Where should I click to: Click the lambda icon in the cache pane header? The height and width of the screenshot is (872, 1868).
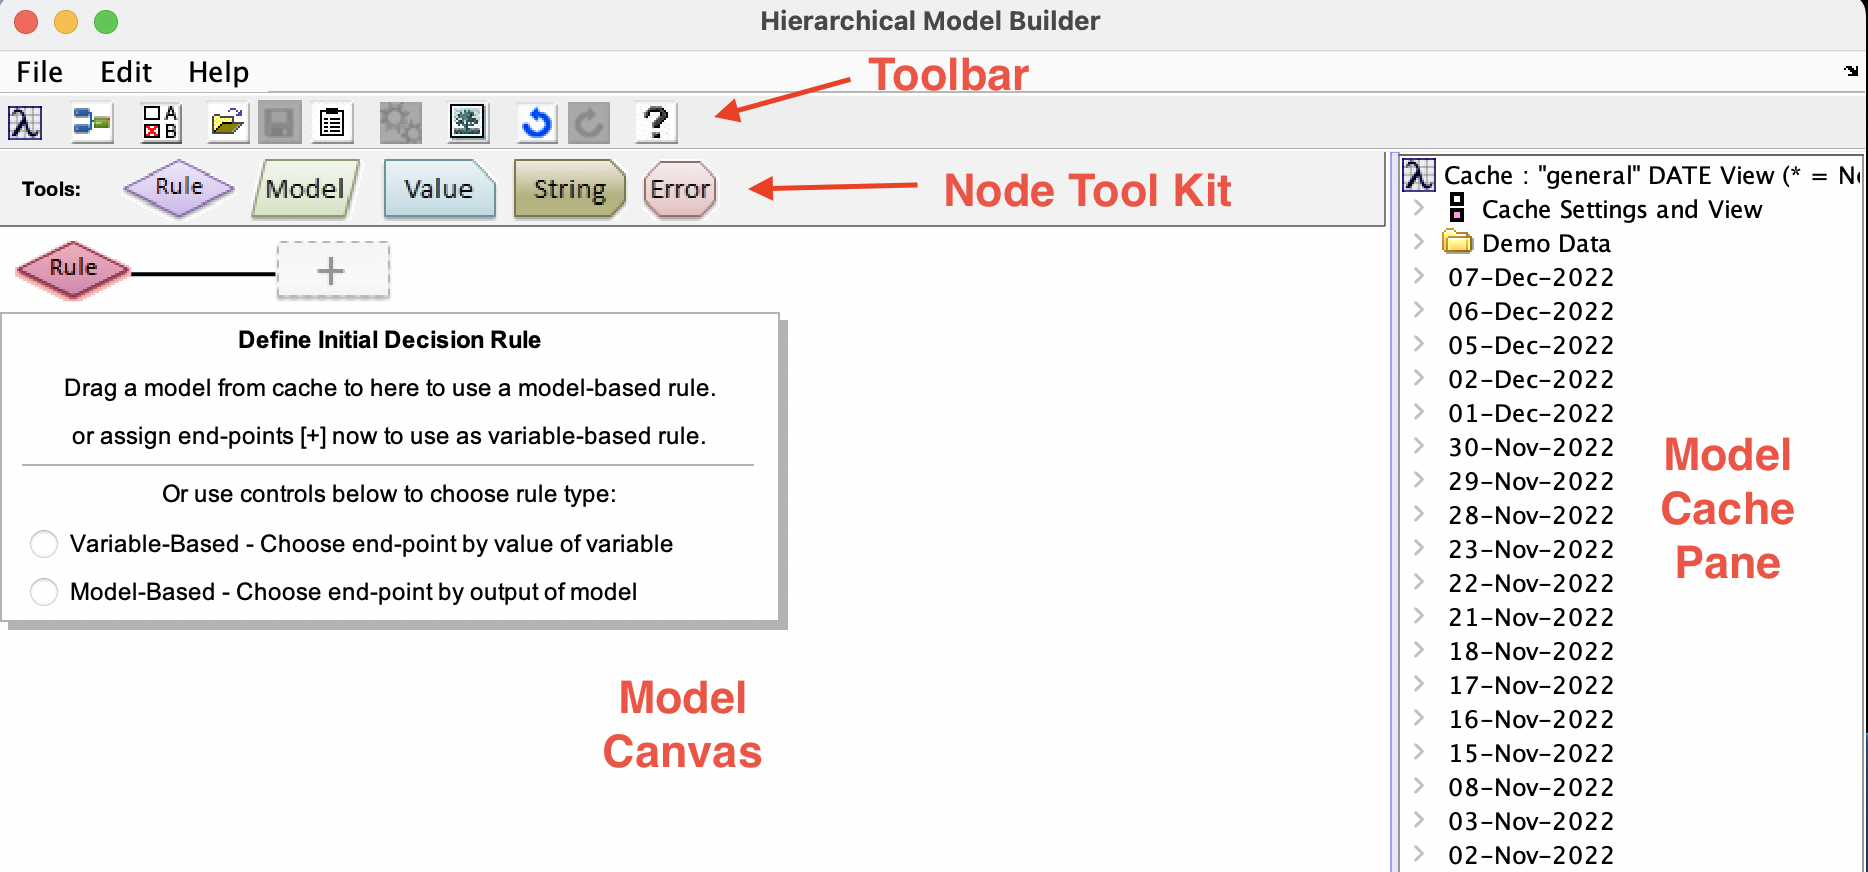1419,175
